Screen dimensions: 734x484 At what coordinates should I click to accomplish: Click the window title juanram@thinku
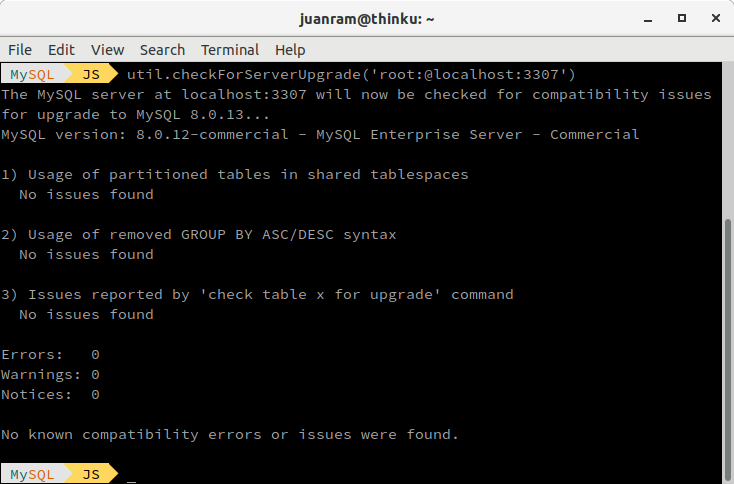[x=367, y=19]
